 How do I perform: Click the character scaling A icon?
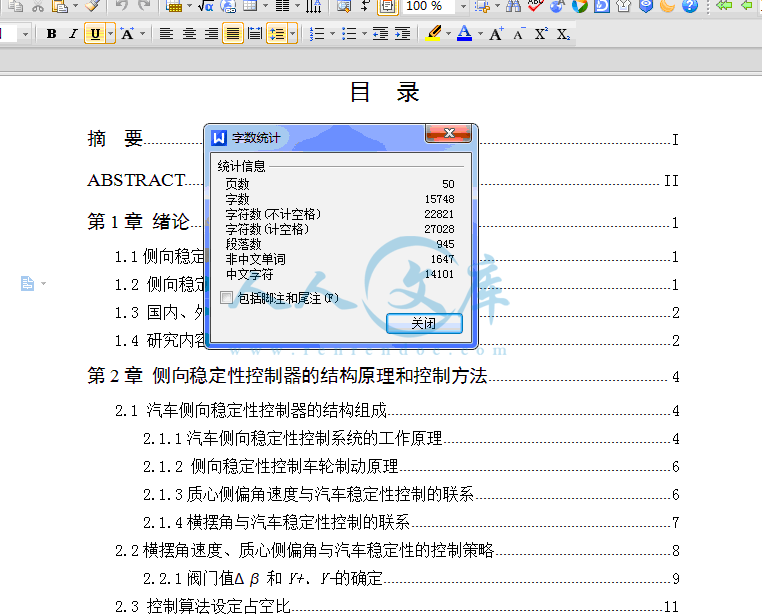click(127, 34)
